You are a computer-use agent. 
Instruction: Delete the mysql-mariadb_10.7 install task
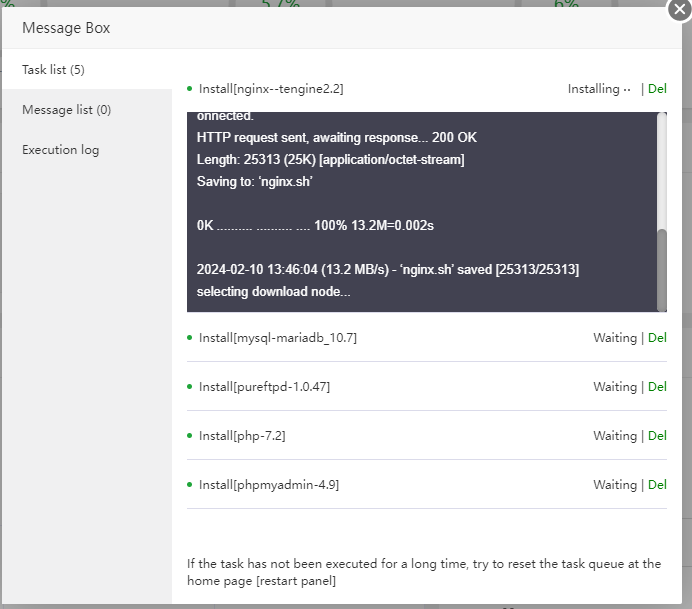click(657, 338)
